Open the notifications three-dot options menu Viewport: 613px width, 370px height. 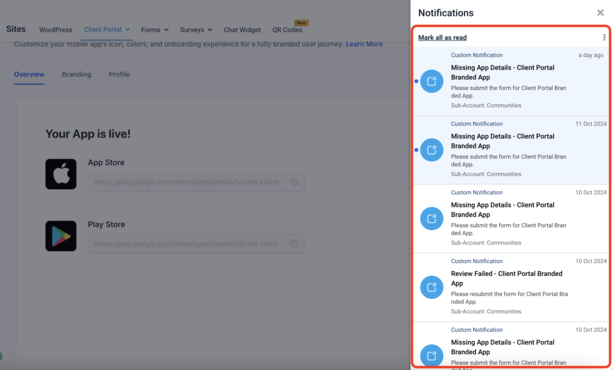(604, 37)
